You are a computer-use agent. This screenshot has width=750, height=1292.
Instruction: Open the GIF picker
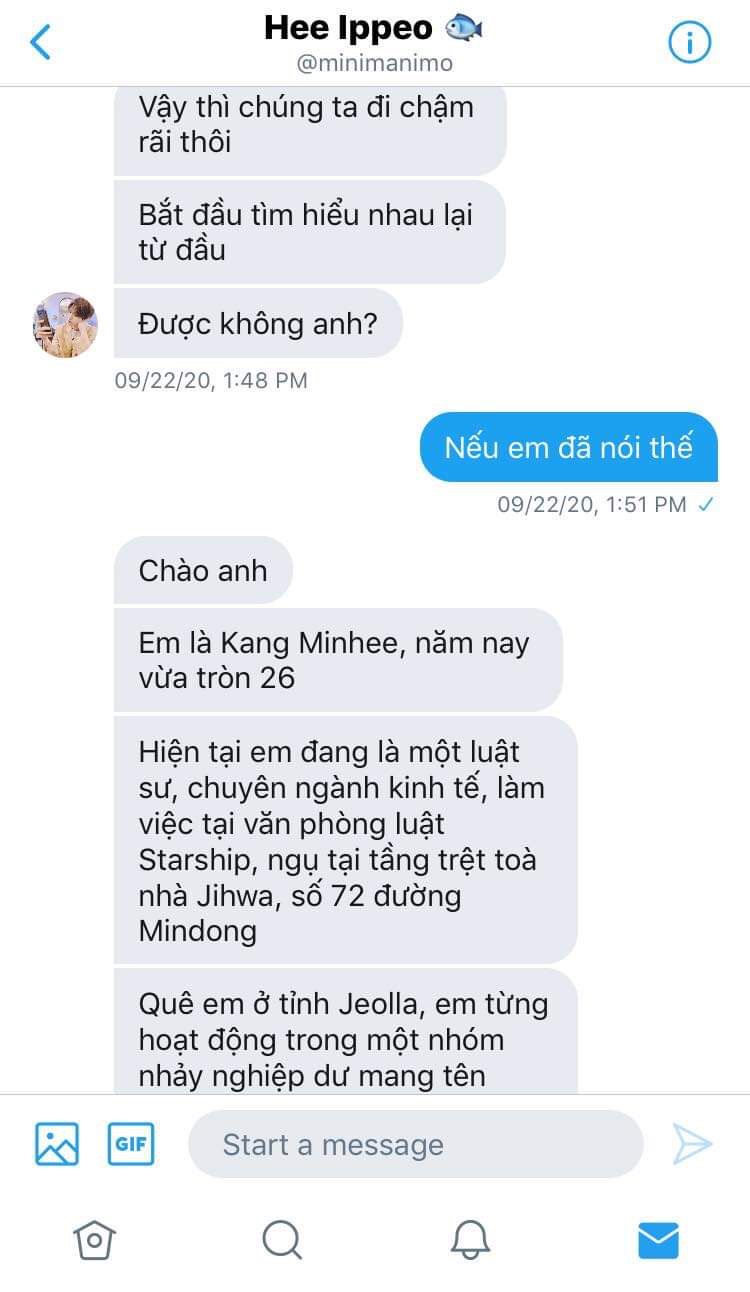pyautogui.click(x=131, y=1144)
